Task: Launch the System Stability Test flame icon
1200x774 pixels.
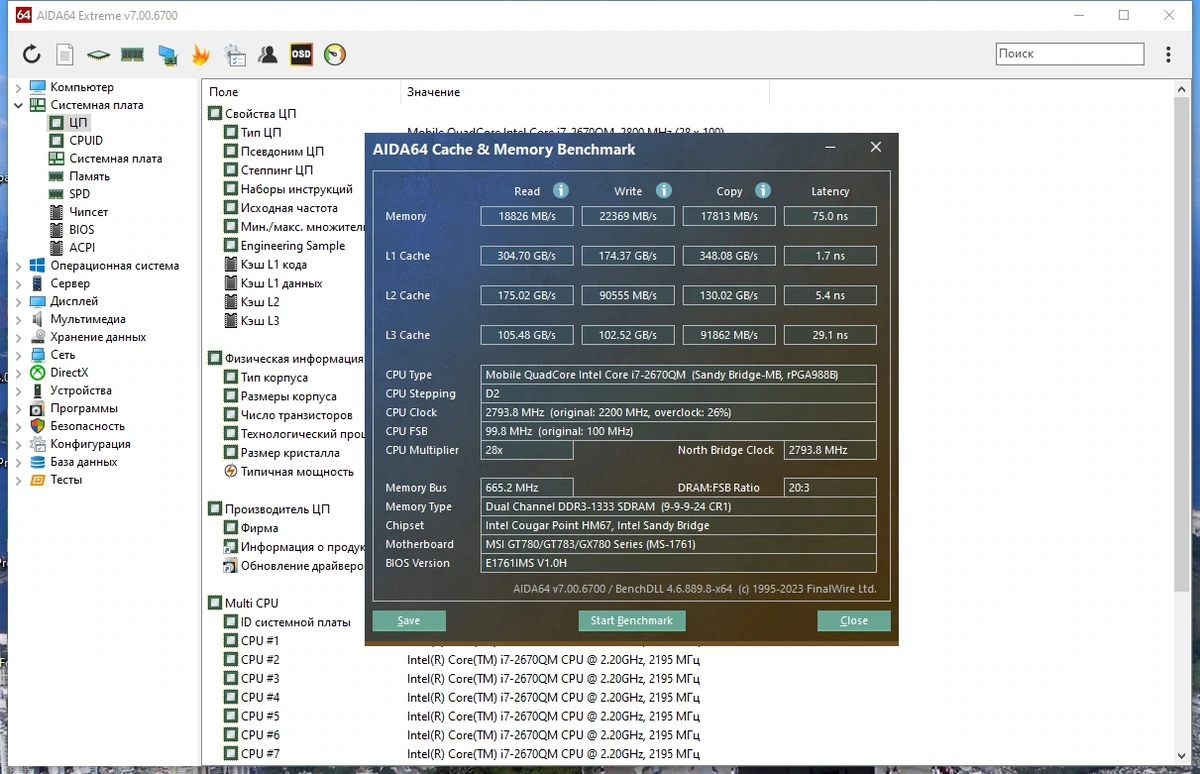Action: click(201, 54)
